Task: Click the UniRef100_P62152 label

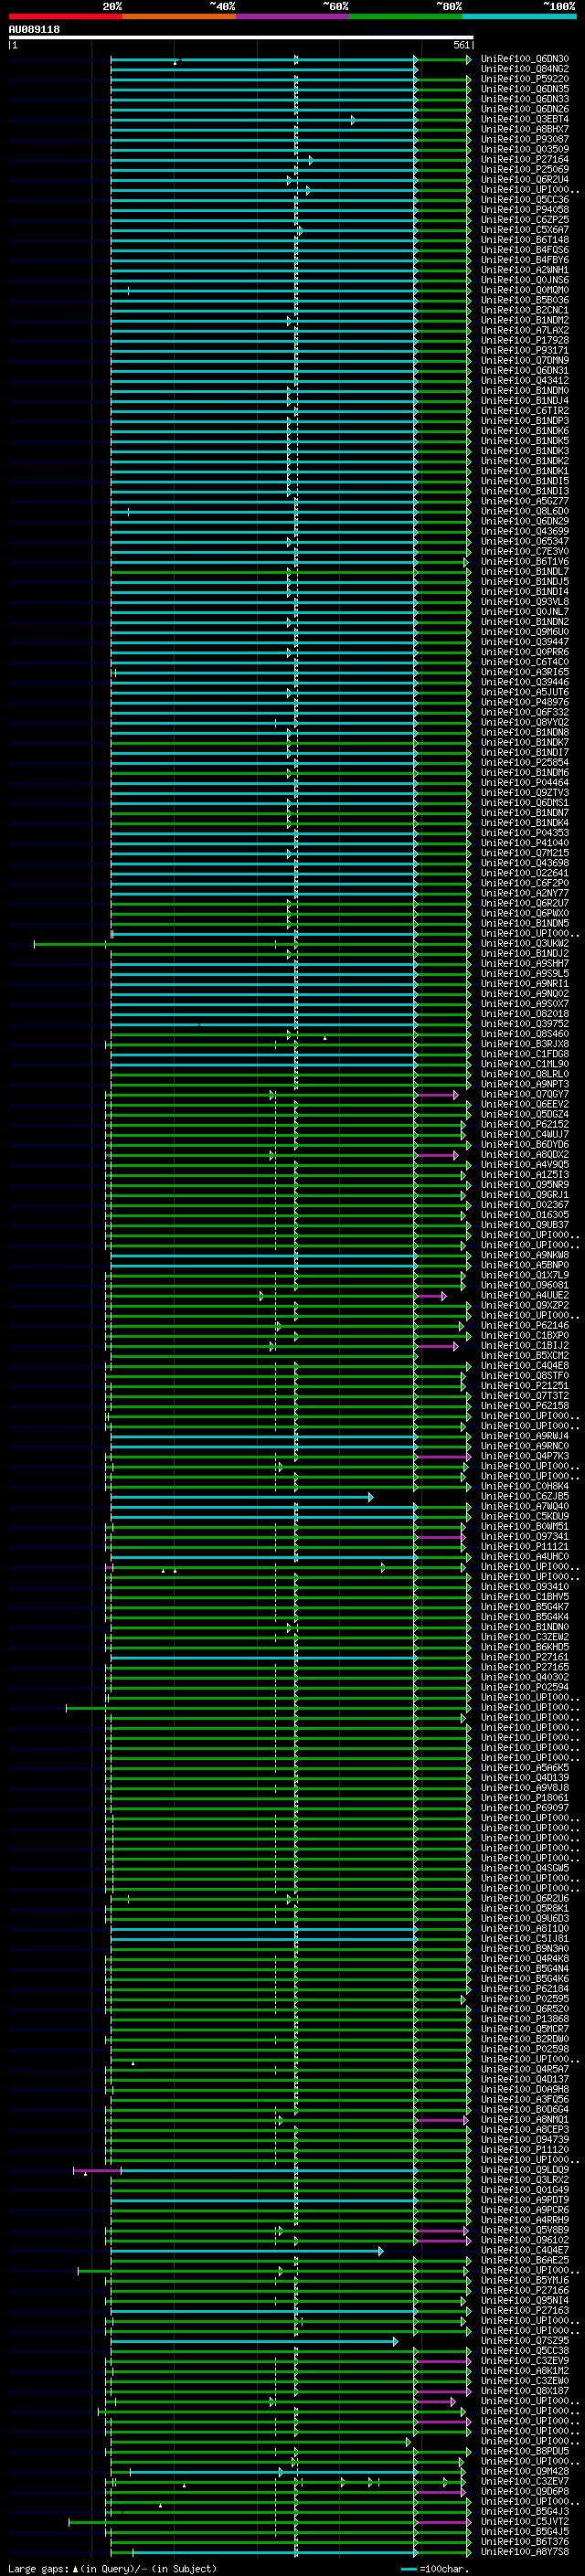Action: pos(524,1125)
